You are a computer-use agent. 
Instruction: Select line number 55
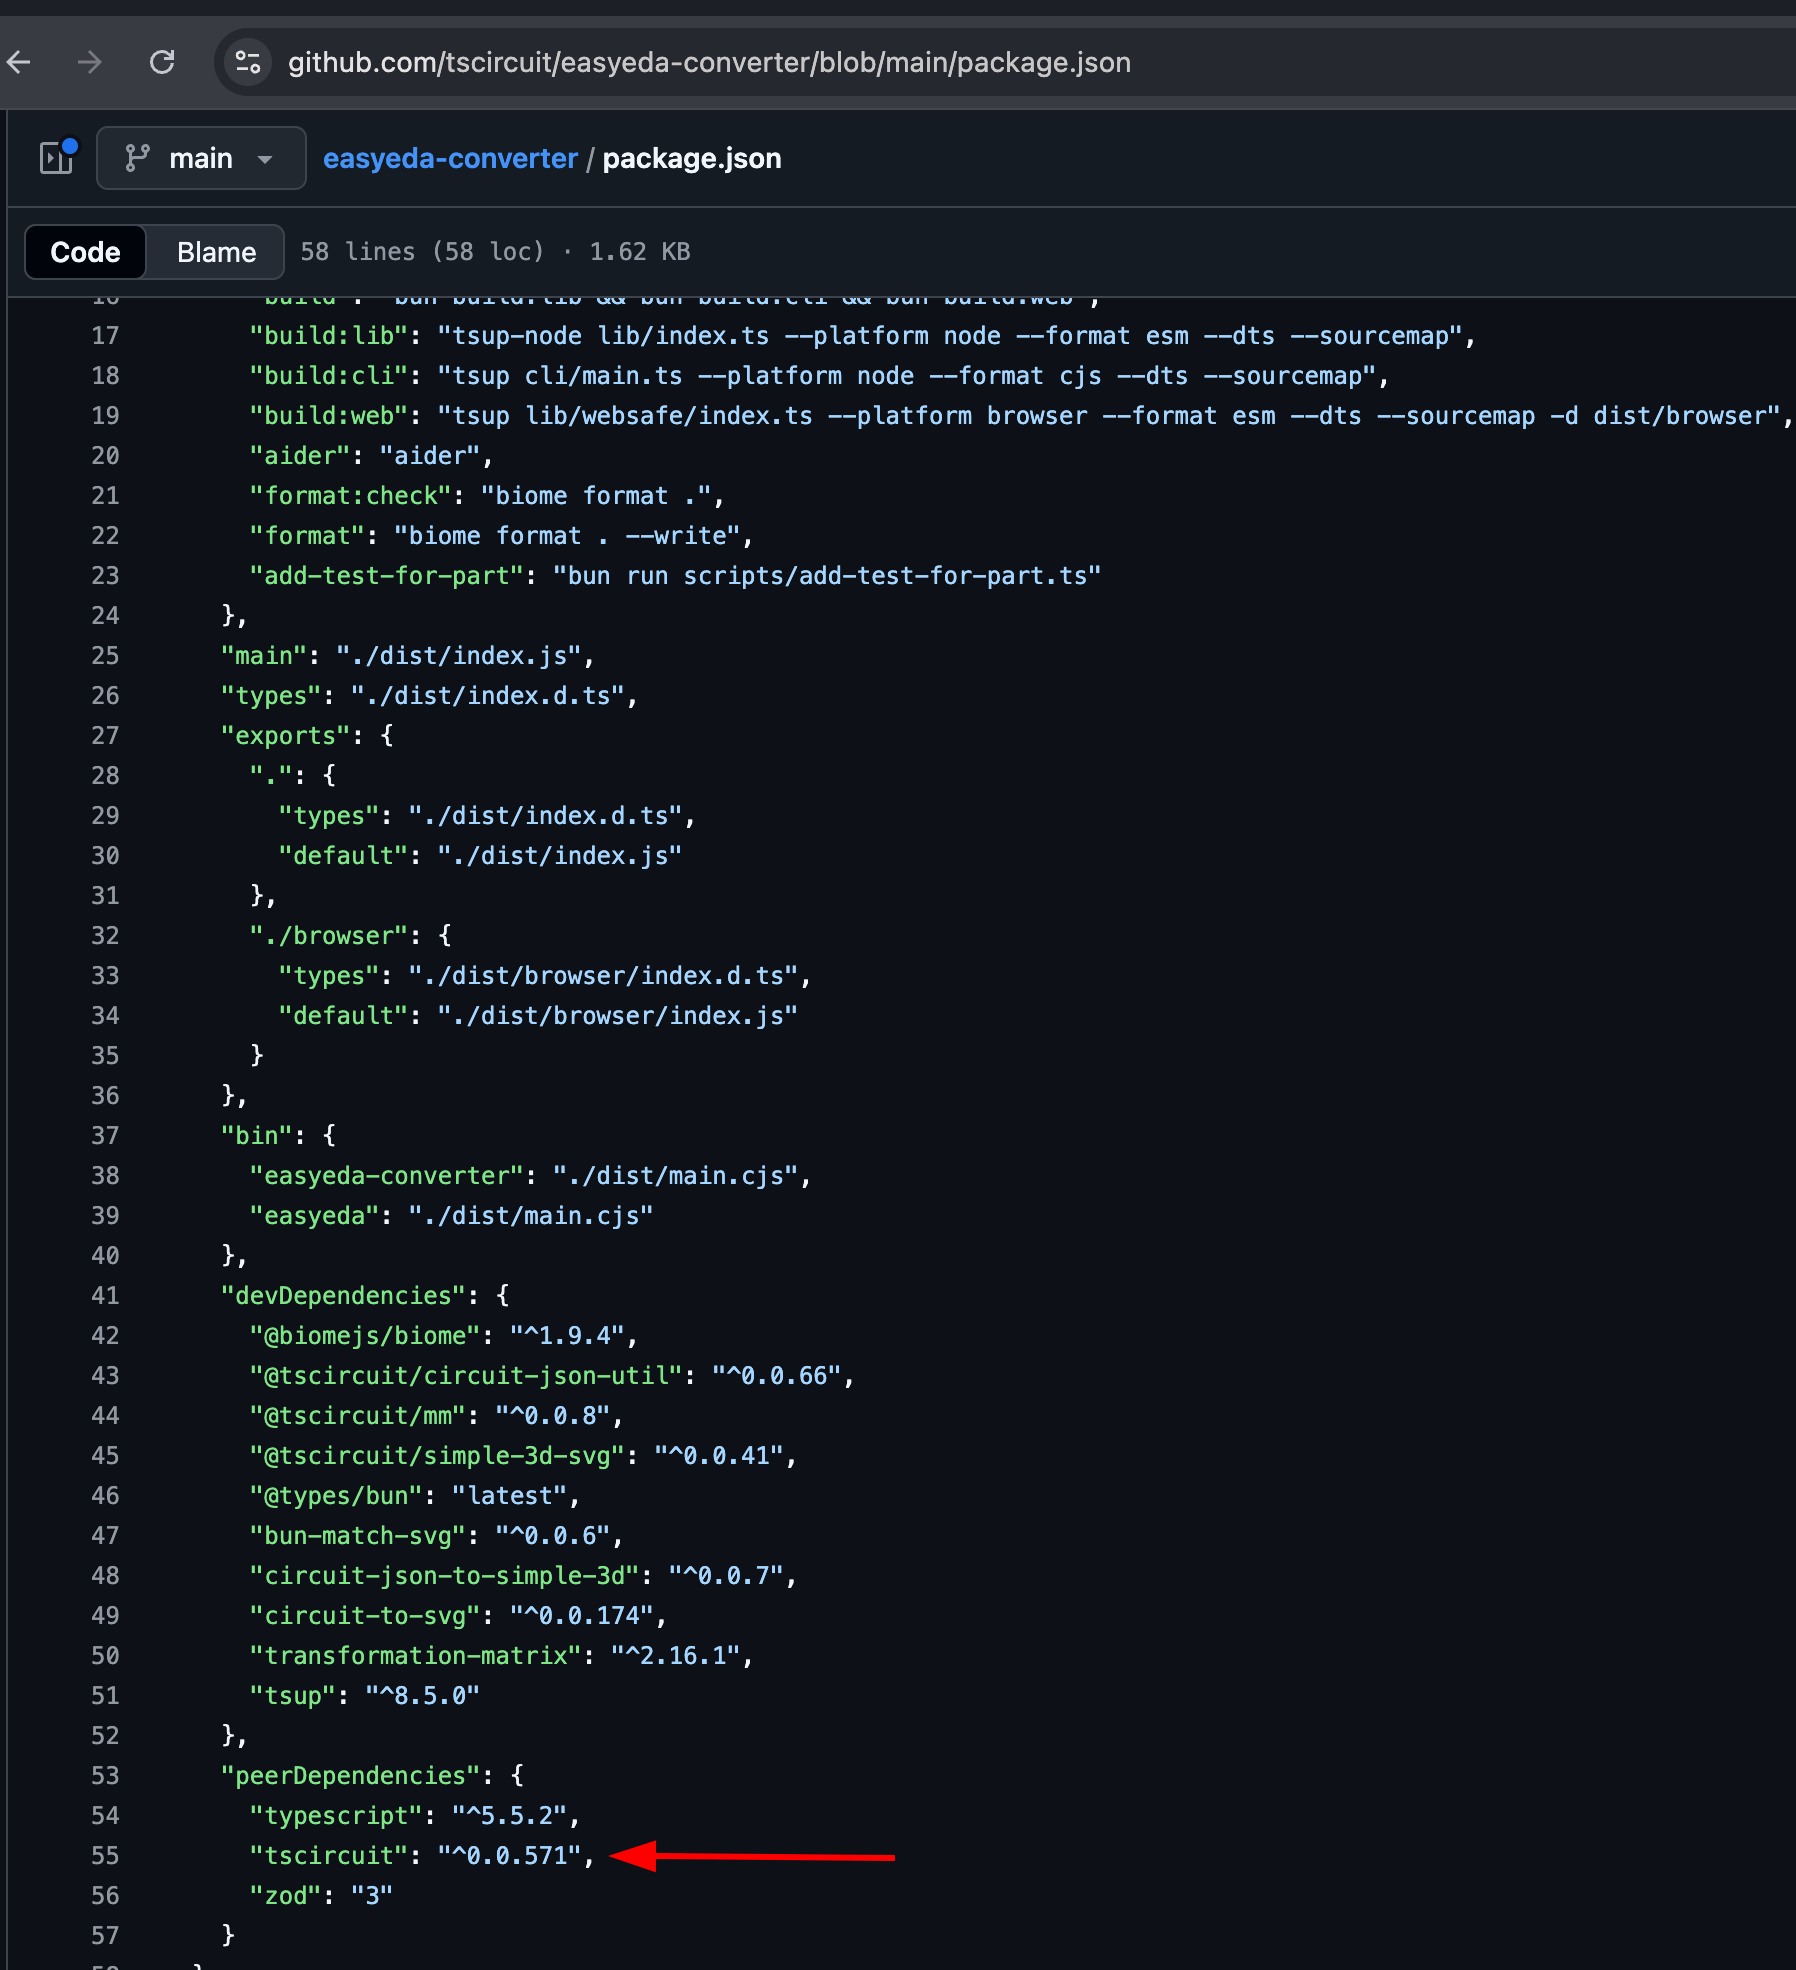[x=105, y=1856]
